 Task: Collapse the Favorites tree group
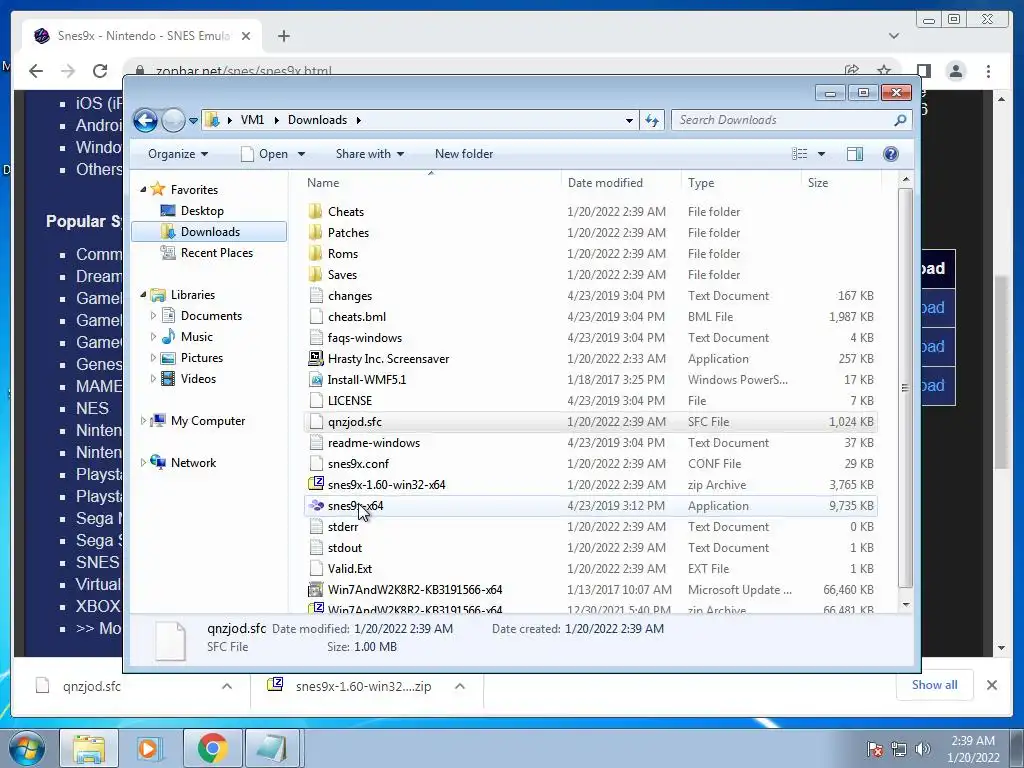tap(143, 189)
